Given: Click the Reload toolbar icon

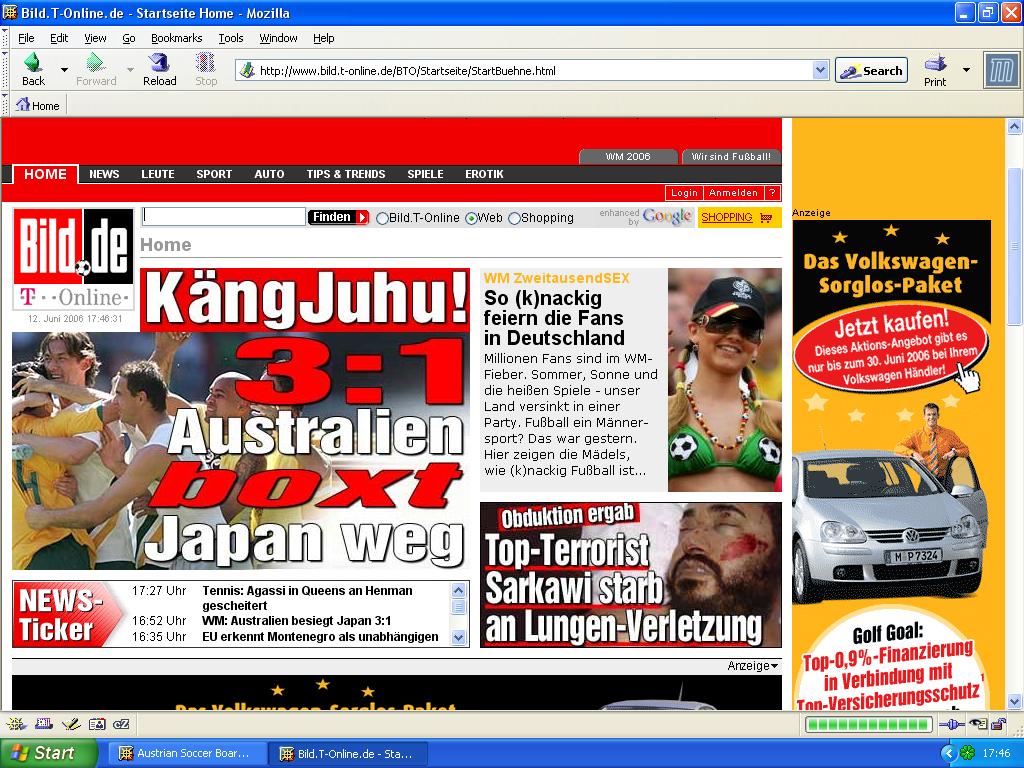Looking at the screenshot, I should click(x=159, y=69).
